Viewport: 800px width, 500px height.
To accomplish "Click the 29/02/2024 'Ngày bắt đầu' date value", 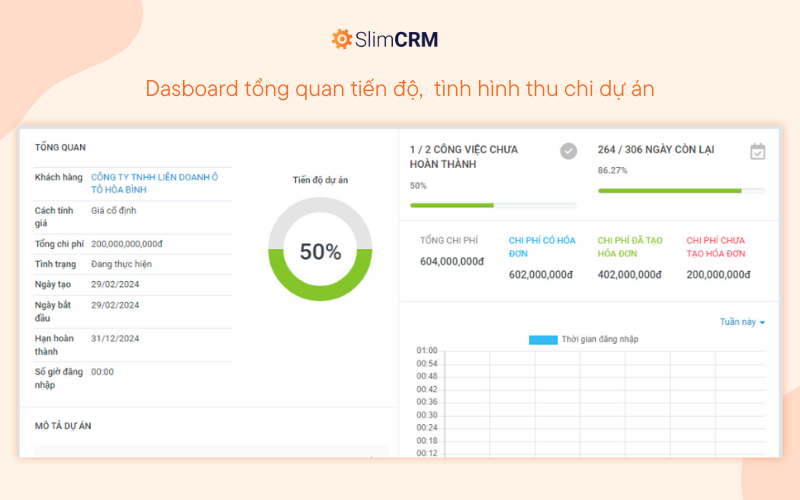I will [x=115, y=305].
